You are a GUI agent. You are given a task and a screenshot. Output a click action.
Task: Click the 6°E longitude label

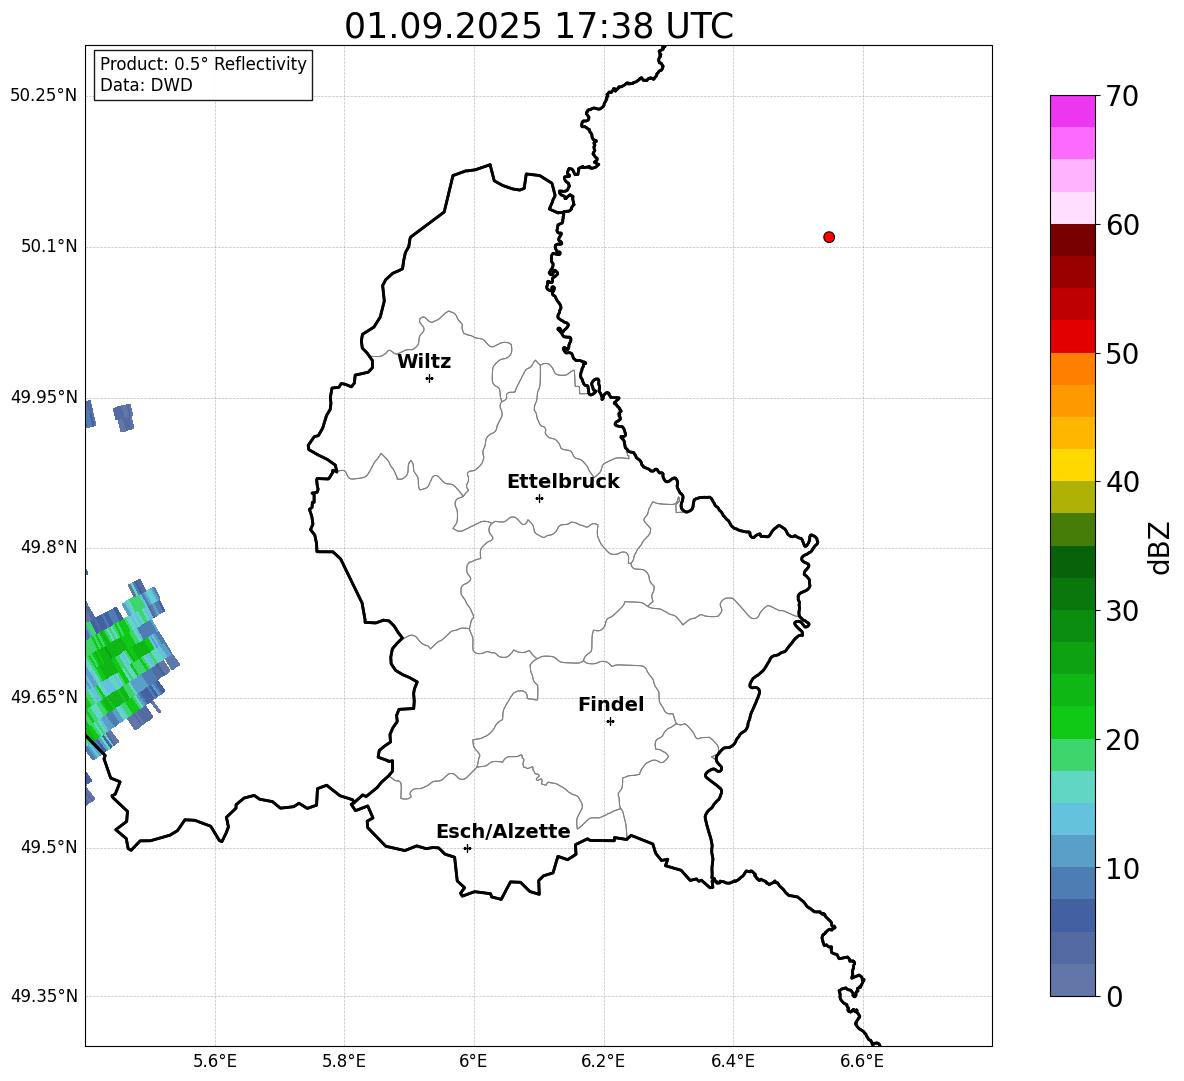coord(473,1061)
